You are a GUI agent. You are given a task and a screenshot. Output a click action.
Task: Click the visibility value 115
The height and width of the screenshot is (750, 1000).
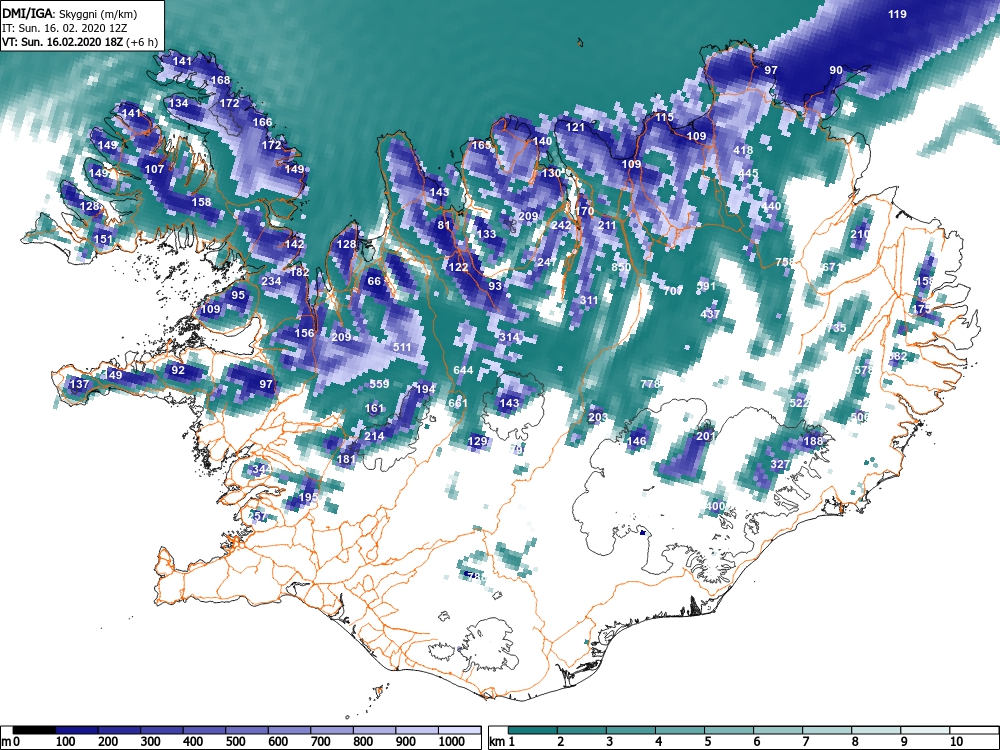pos(664,117)
